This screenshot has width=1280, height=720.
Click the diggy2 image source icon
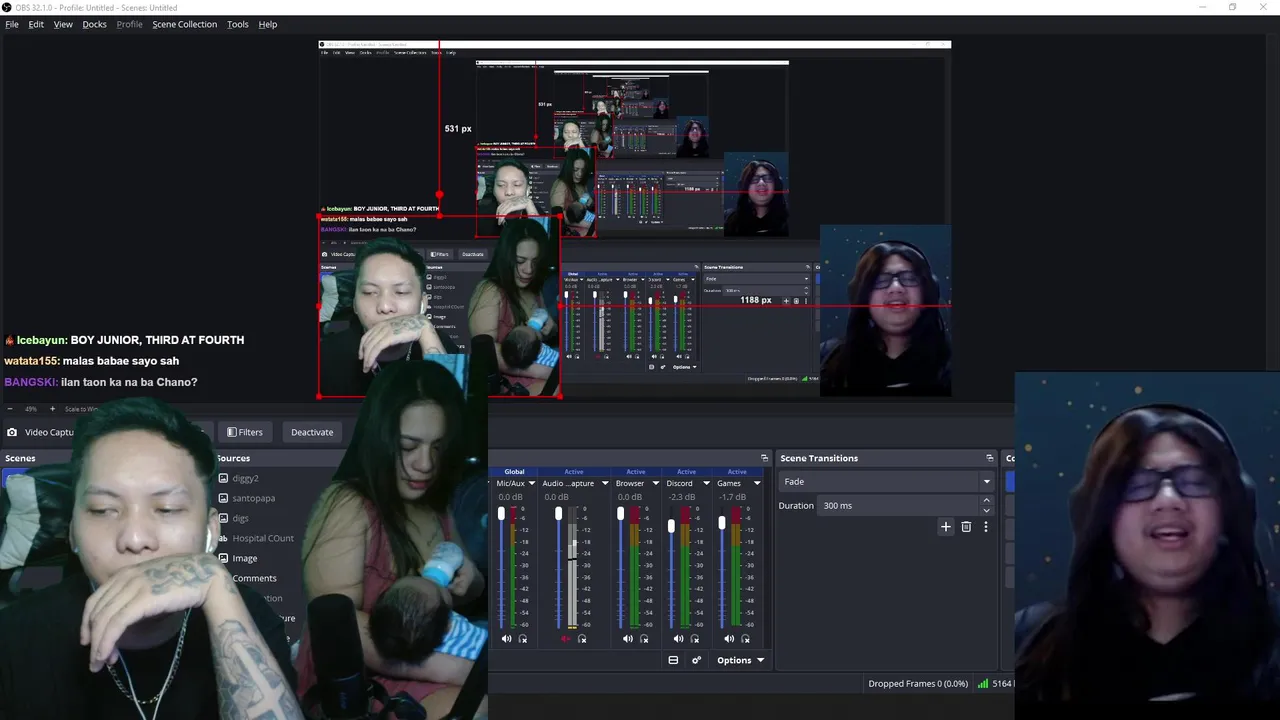click(x=223, y=478)
